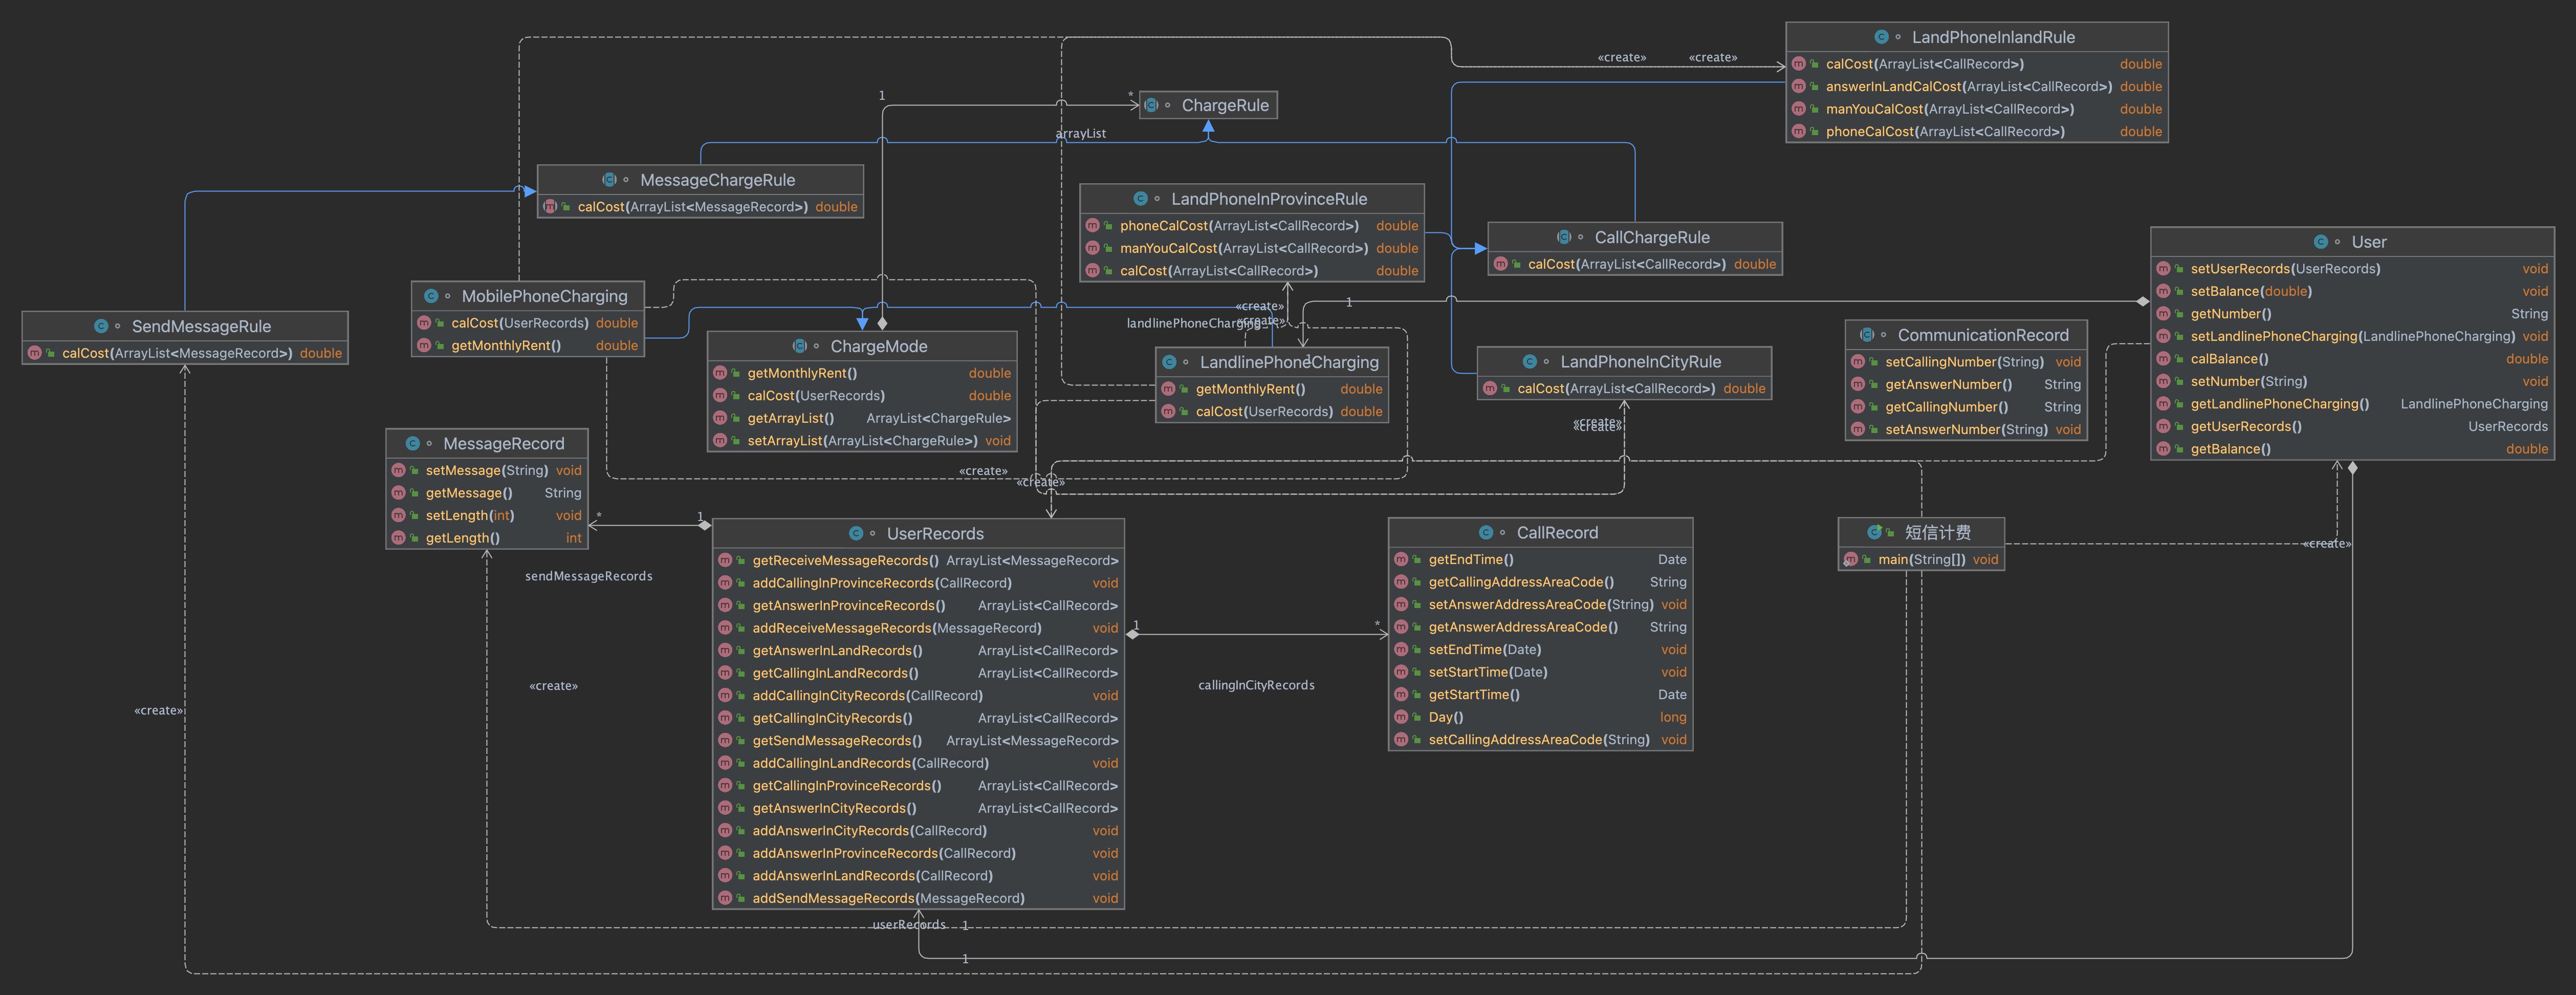Click the method icon beside getEndTime() in CallRecord
This screenshot has width=2576, height=995.
click(x=1401, y=560)
